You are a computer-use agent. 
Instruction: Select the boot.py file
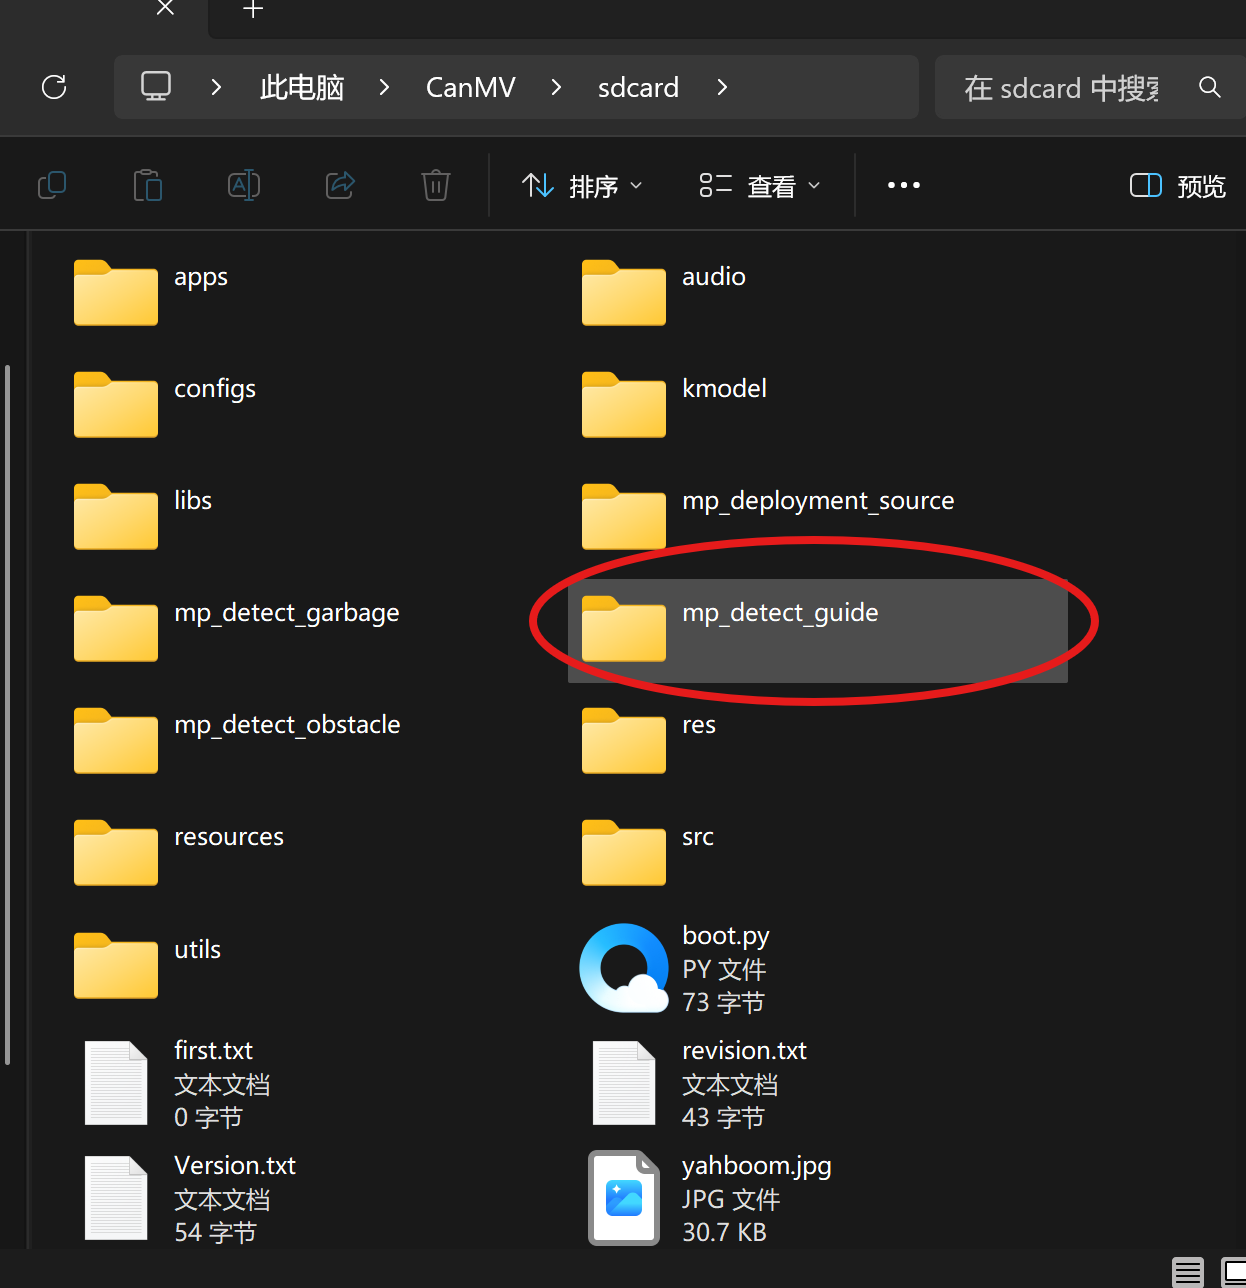pos(725,937)
